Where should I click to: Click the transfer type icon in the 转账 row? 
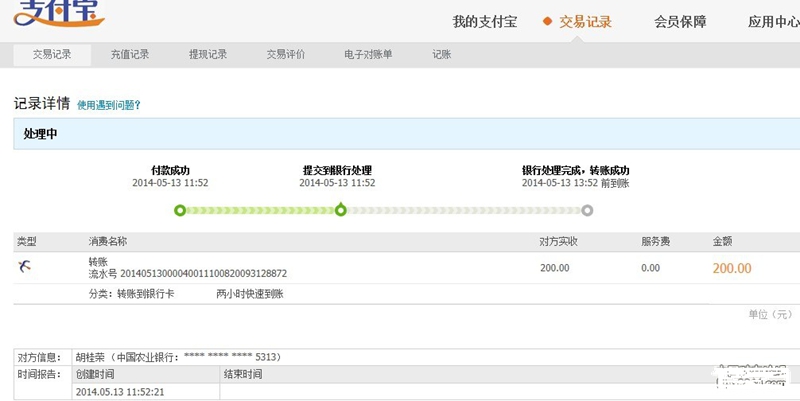[x=24, y=266]
